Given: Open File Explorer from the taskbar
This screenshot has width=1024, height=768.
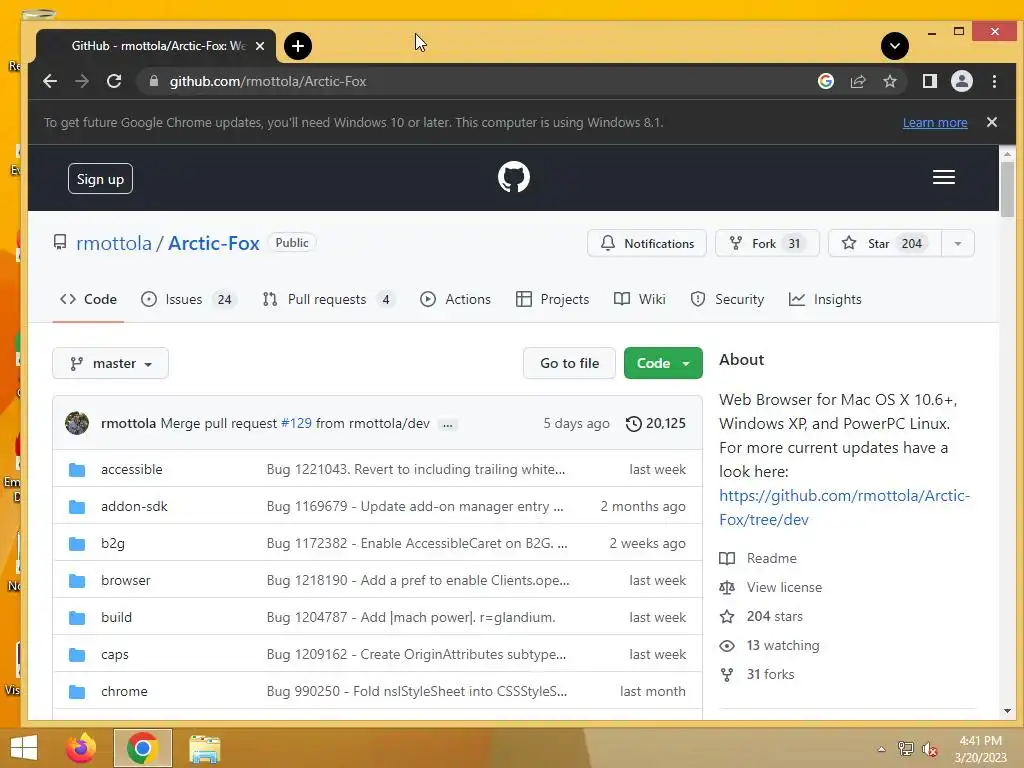Looking at the screenshot, I should pyautogui.click(x=204, y=748).
